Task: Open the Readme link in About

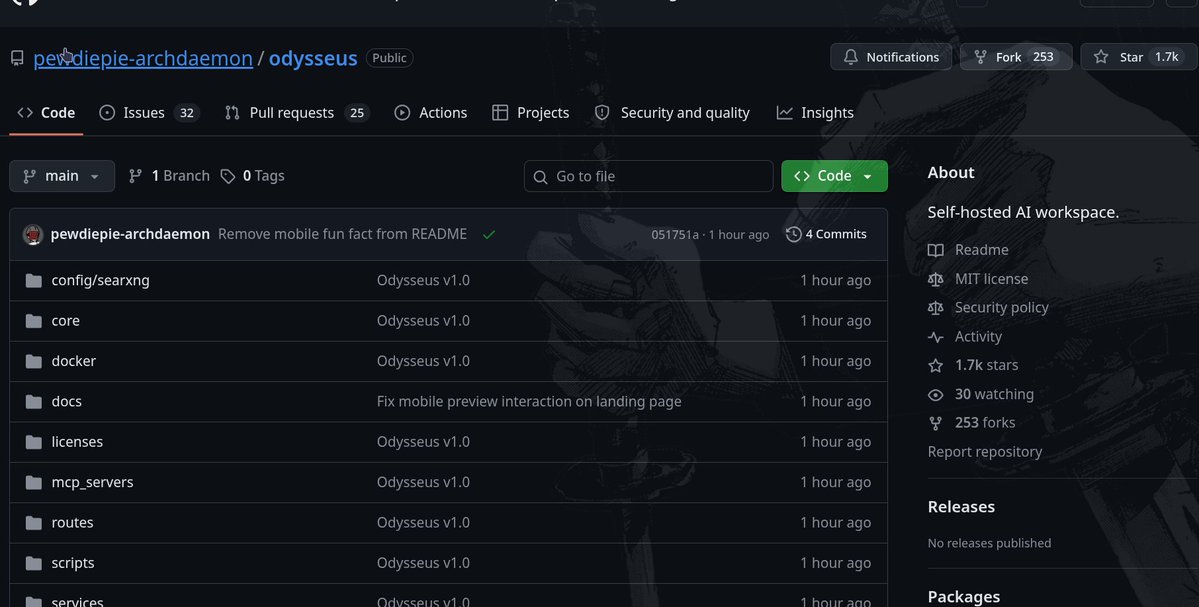Action: tap(981, 250)
